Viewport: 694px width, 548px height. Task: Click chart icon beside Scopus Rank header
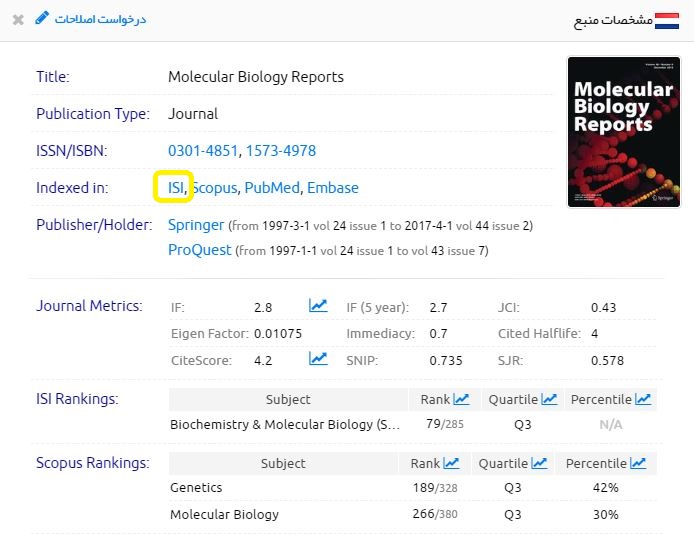click(x=452, y=463)
